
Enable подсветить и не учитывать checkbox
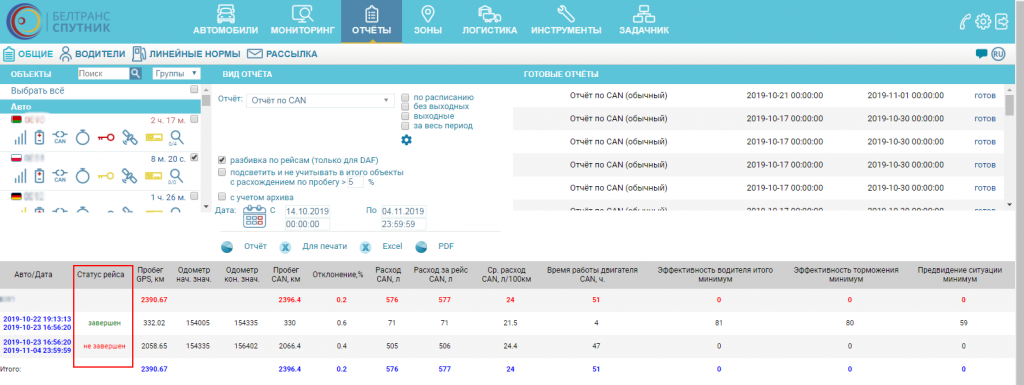pos(222,172)
